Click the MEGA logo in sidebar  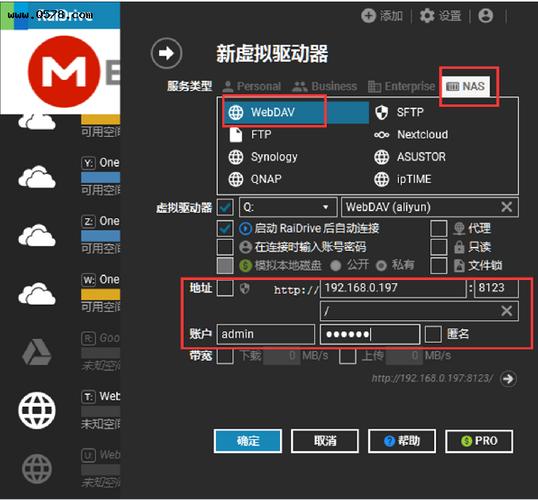point(64,72)
